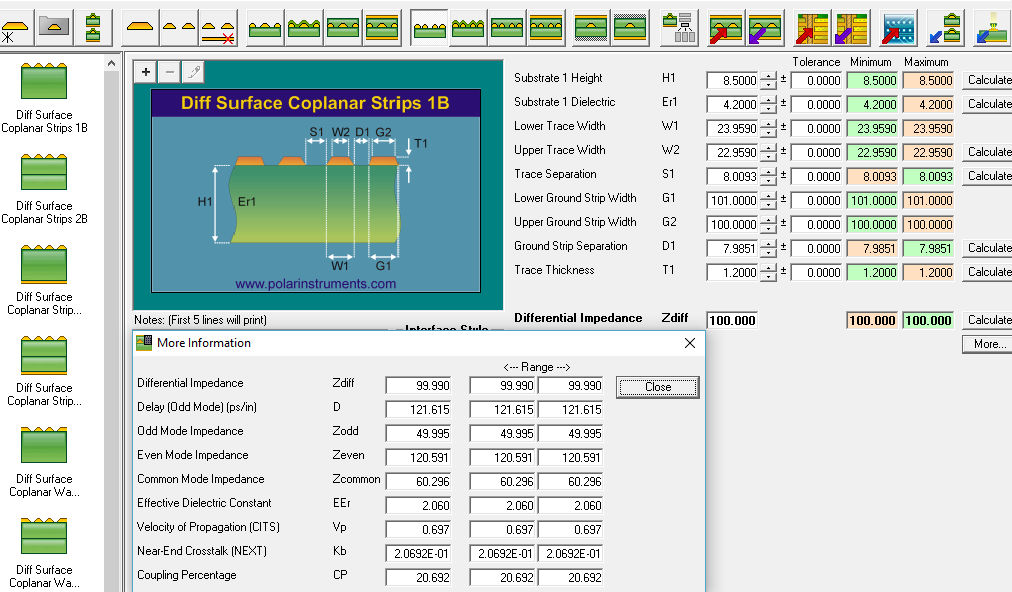Zoom in with the plus button

pyautogui.click(x=146, y=72)
